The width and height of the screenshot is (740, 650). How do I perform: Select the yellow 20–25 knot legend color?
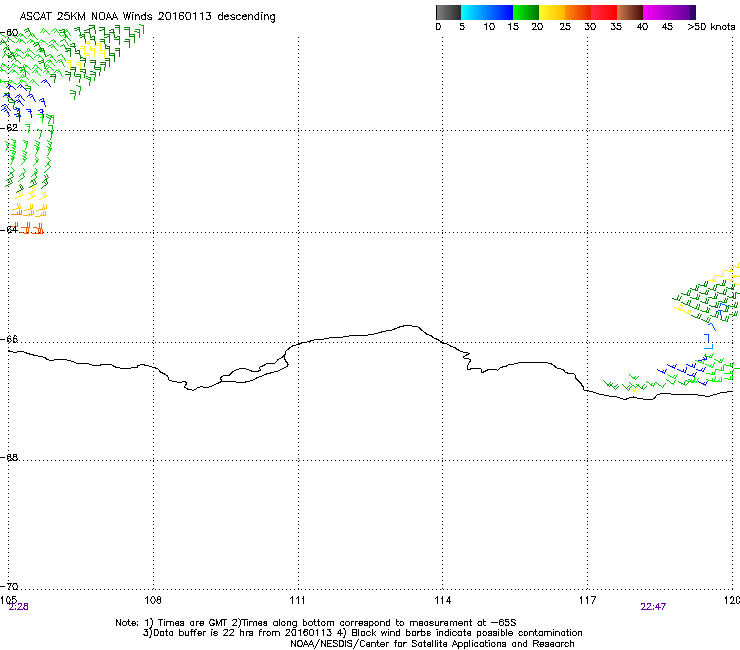[x=552, y=12]
